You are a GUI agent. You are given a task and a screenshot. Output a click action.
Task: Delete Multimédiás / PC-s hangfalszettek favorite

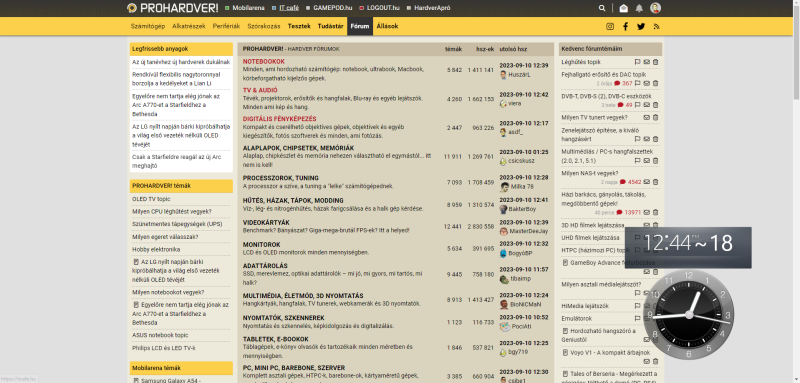(x=656, y=161)
